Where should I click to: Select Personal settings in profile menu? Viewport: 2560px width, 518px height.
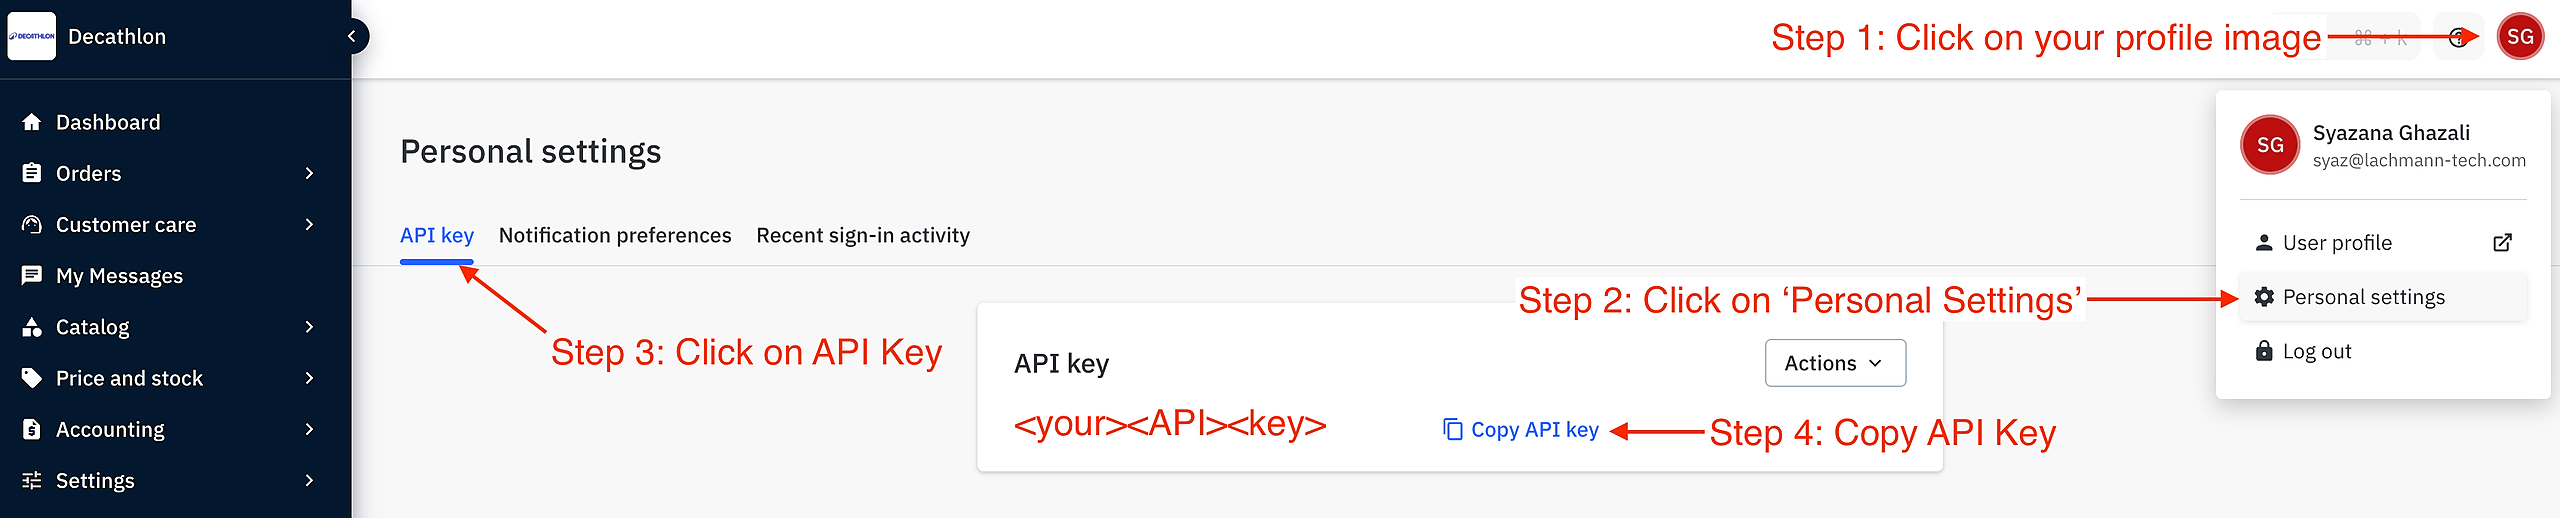click(x=2363, y=297)
